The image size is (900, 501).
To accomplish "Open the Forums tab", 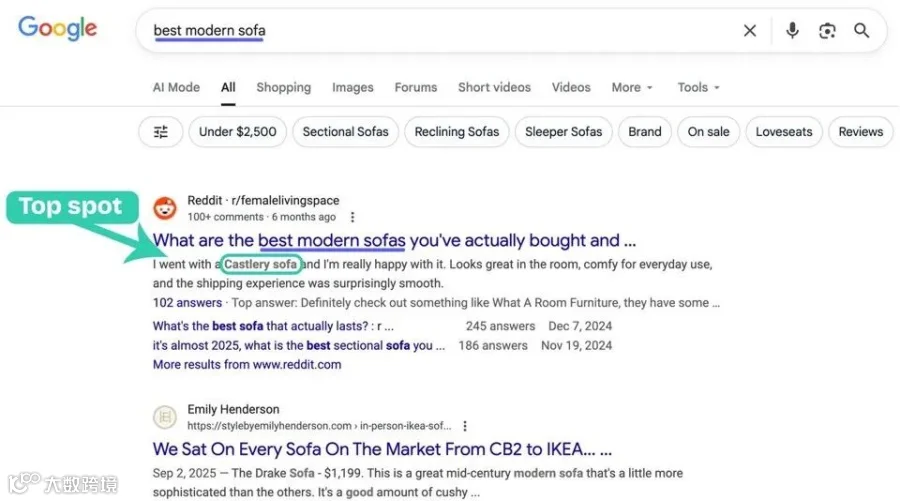I will coord(416,87).
